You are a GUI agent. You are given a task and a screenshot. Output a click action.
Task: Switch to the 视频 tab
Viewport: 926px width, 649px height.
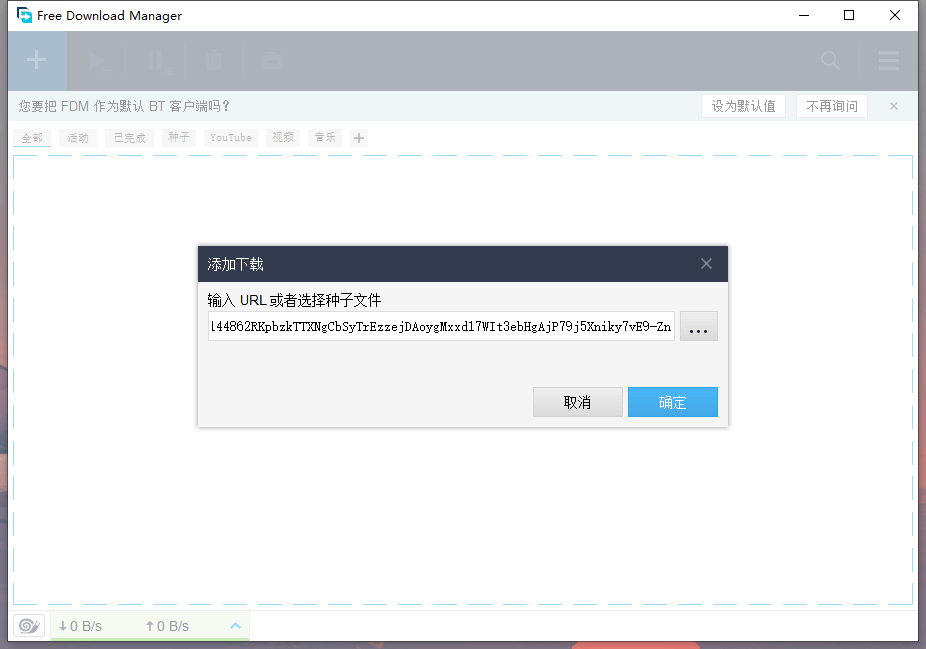[x=283, y=138]
